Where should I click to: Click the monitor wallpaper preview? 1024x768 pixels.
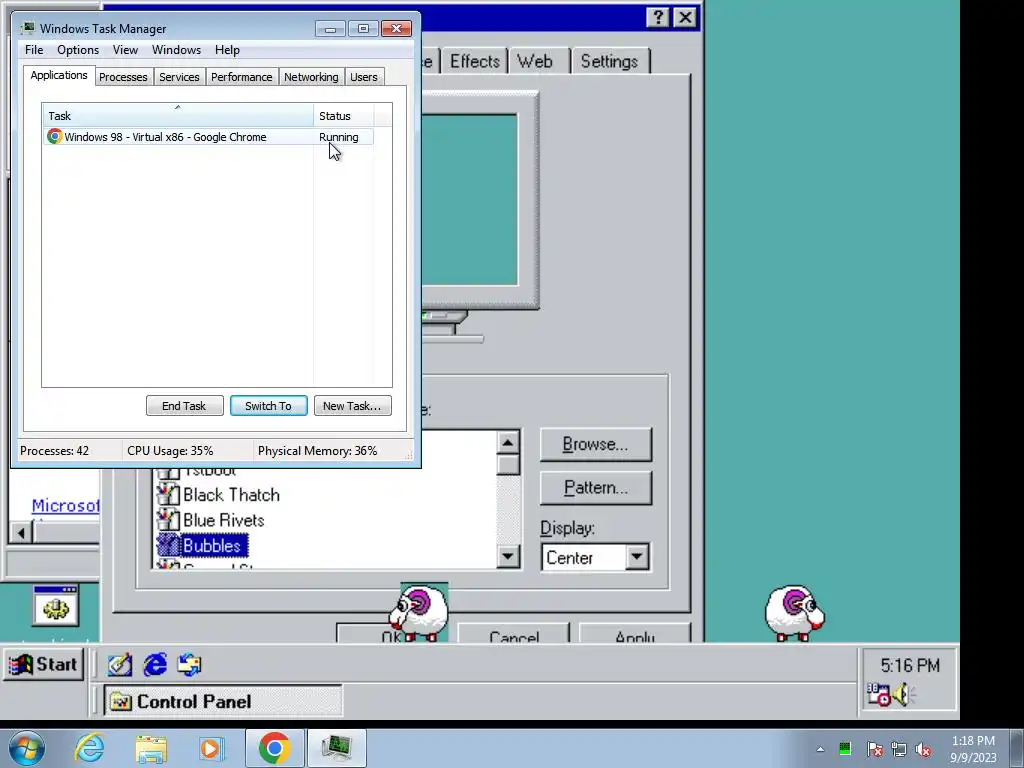point(470,200)
